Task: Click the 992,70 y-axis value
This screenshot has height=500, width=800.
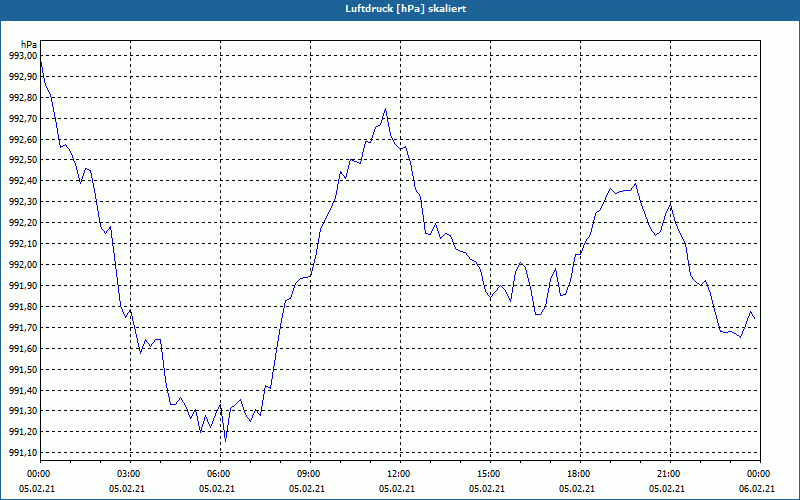Action: pos(23,118)
